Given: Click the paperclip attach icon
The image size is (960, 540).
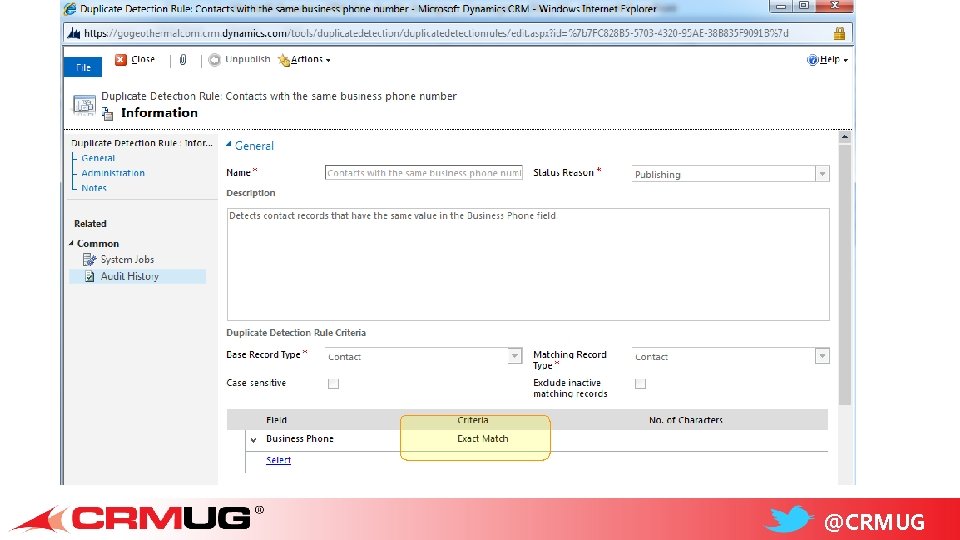Looking at the screenshot, I should (182, 59).
